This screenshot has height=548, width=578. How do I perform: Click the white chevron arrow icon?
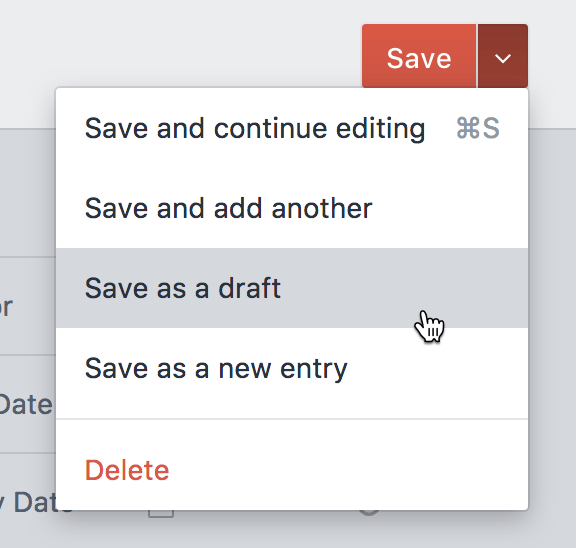tap(503, 58)
